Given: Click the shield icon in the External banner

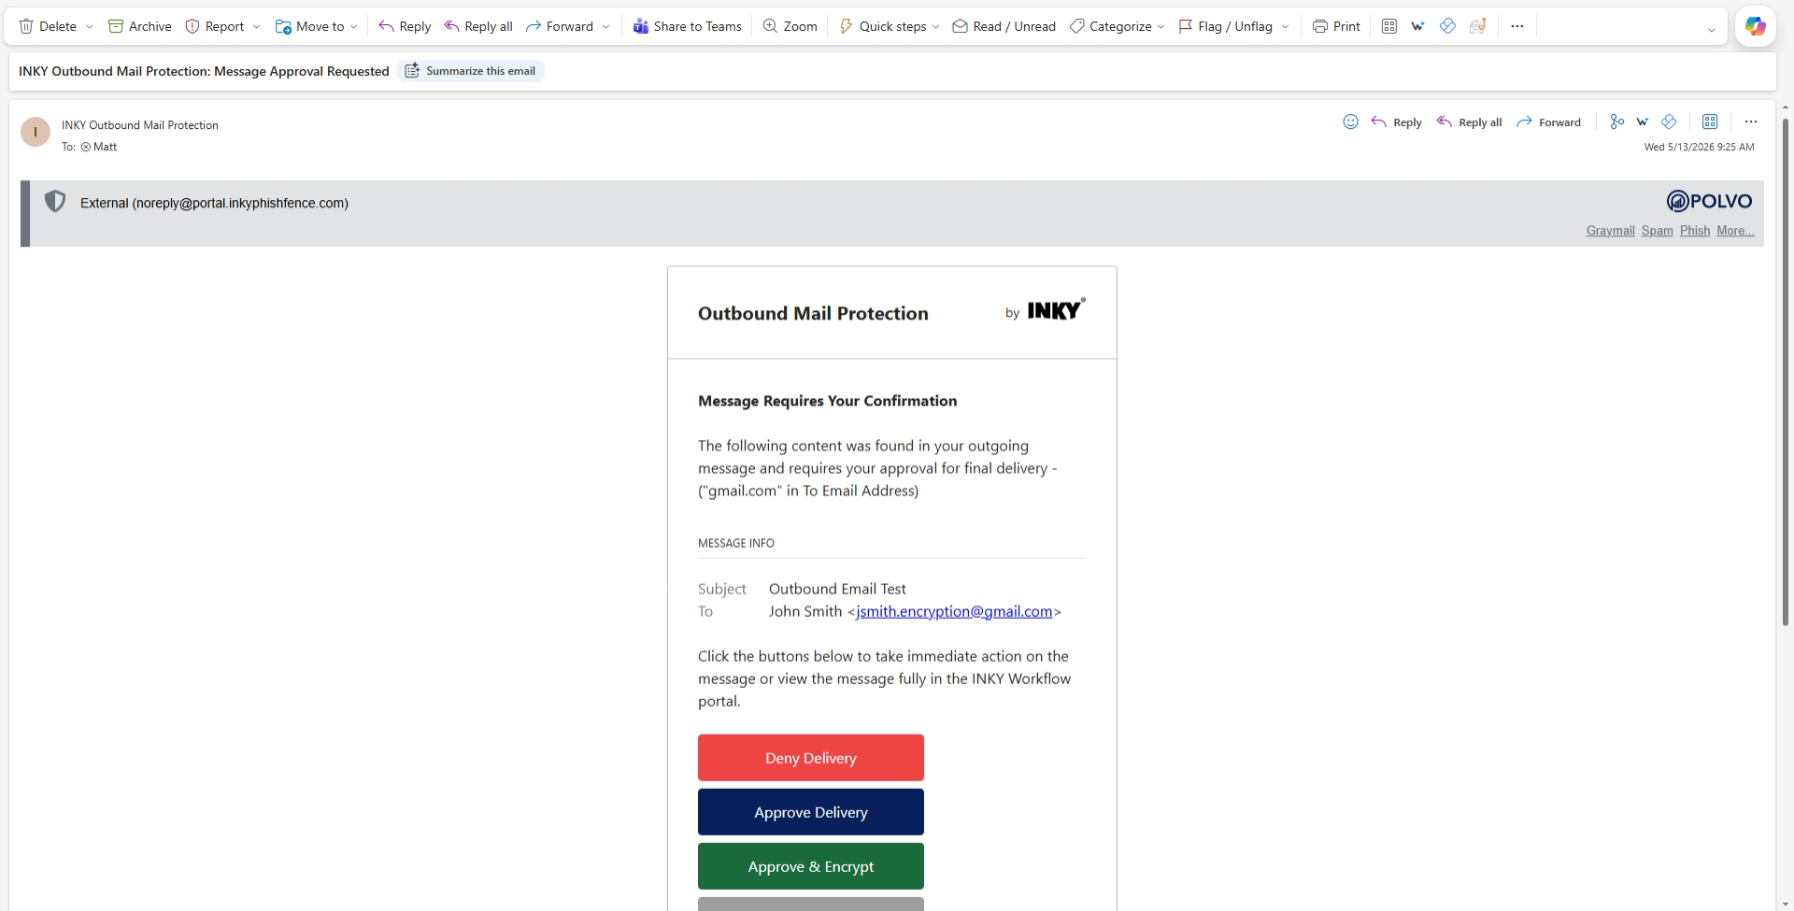Looking at the screenshot, I should point(55,202).
